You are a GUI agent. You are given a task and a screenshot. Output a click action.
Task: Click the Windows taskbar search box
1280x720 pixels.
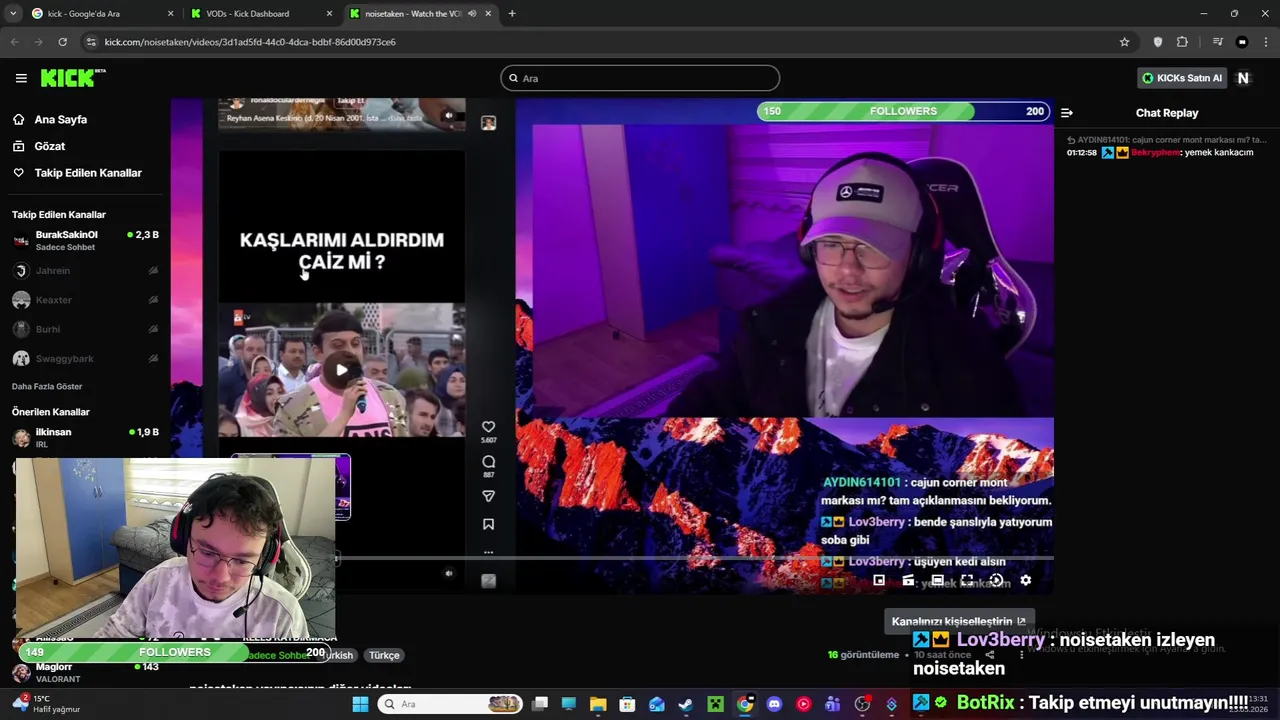[450, 704]
